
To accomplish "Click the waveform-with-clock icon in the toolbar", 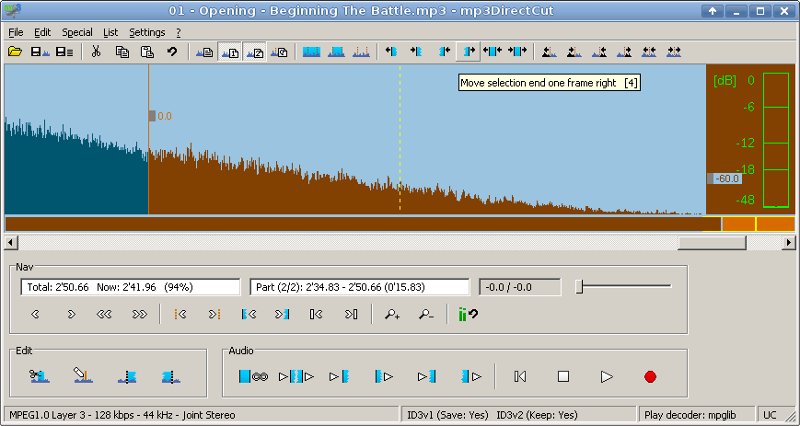I will 279,52.
